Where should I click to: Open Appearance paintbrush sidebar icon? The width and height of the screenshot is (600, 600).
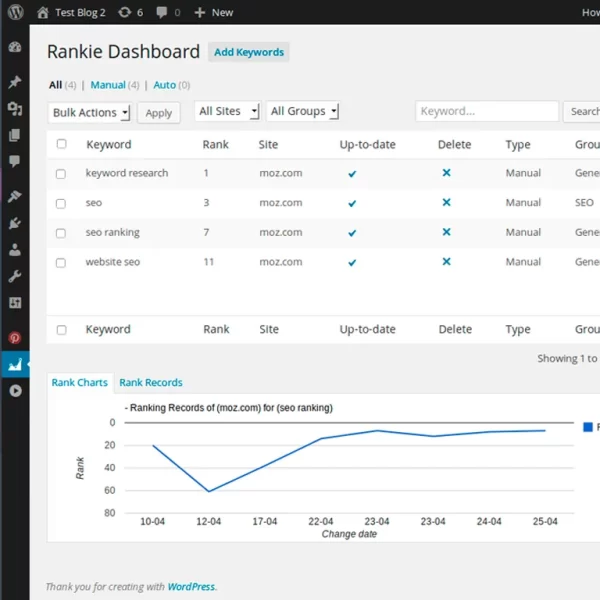(x=15, y=196)
